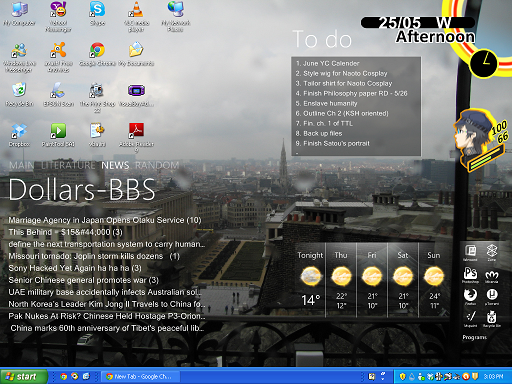Click the Persona-style clock widget
This screenshot has width=512, height=384.
click(x=483, y=63)
